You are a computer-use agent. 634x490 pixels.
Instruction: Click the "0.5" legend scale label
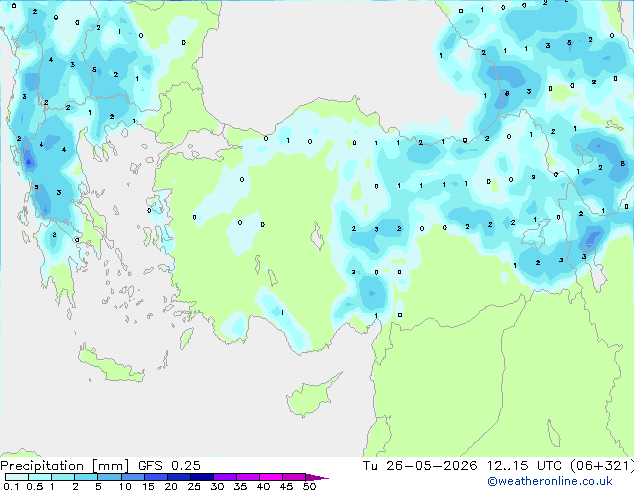point(34,486)
